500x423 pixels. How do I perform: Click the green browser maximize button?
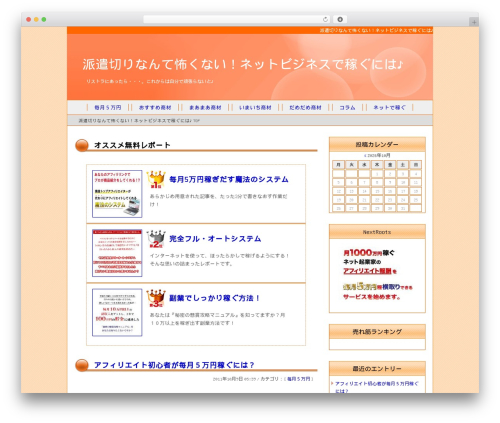(44, 19)
